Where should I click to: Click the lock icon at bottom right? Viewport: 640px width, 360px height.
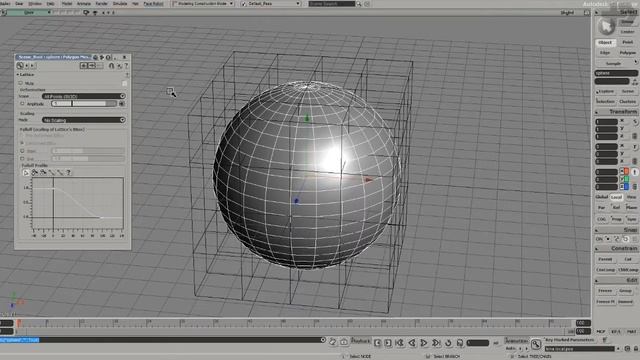pos(636,349)
